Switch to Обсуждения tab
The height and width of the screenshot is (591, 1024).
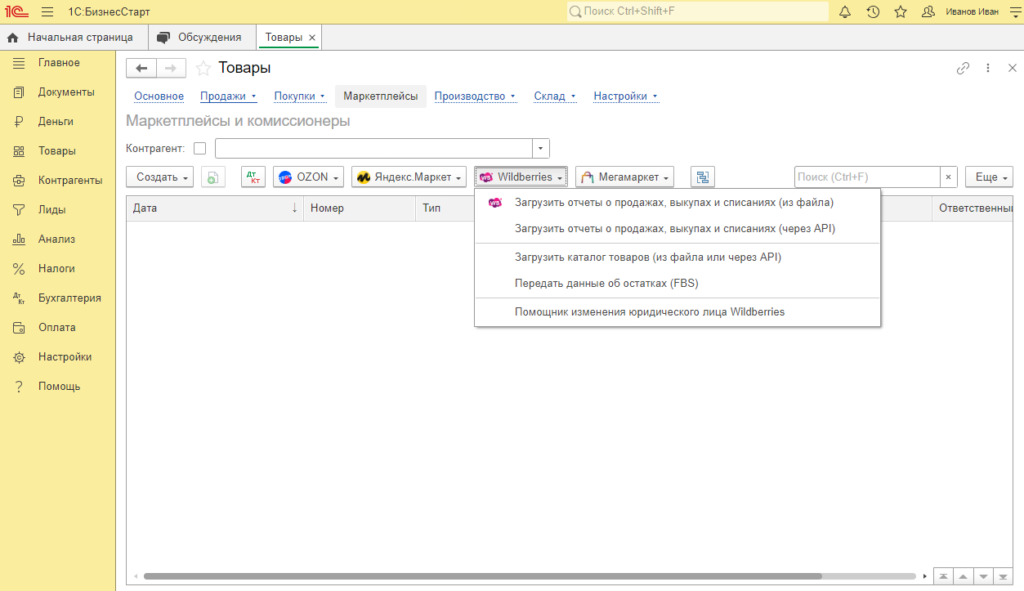point(202,37)
